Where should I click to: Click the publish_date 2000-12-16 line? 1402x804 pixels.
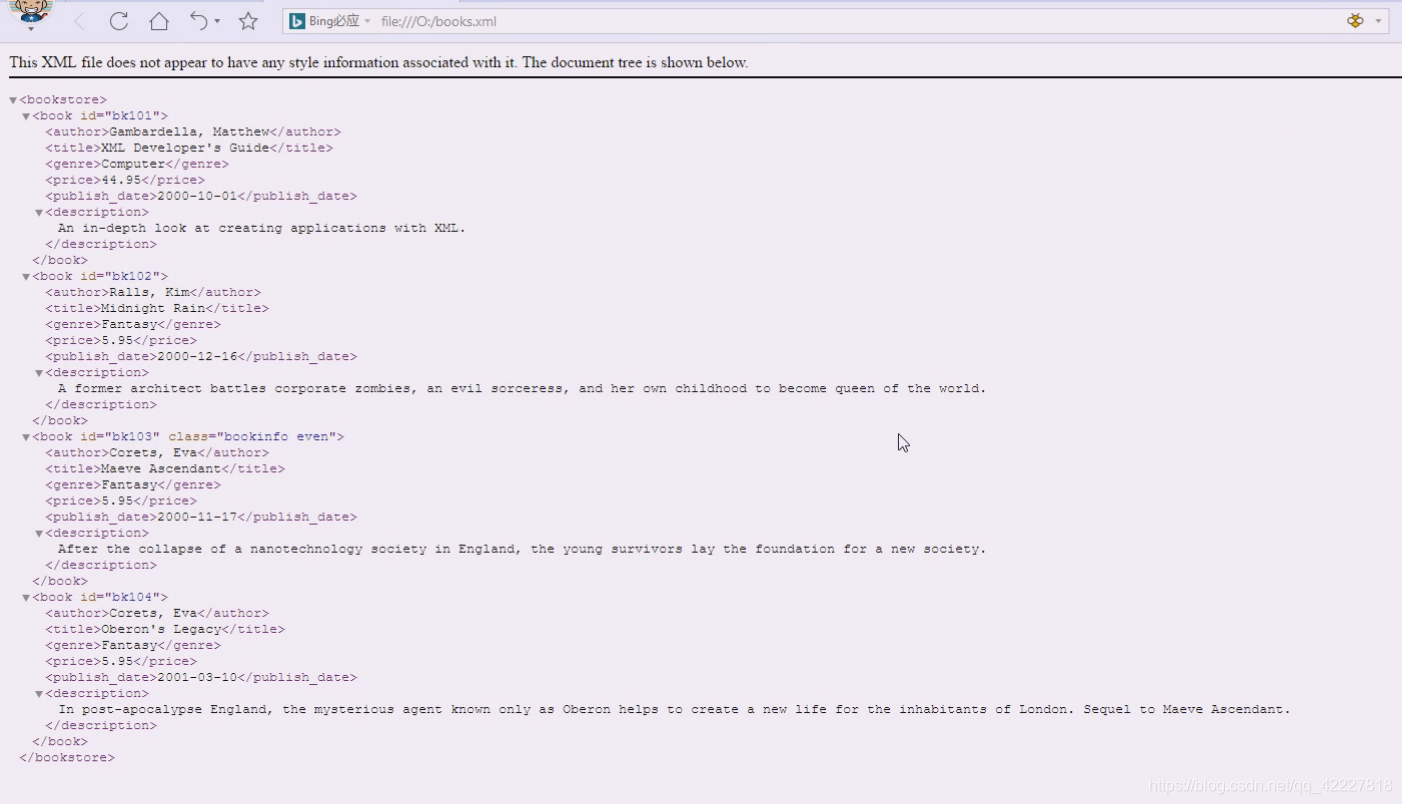201,357
